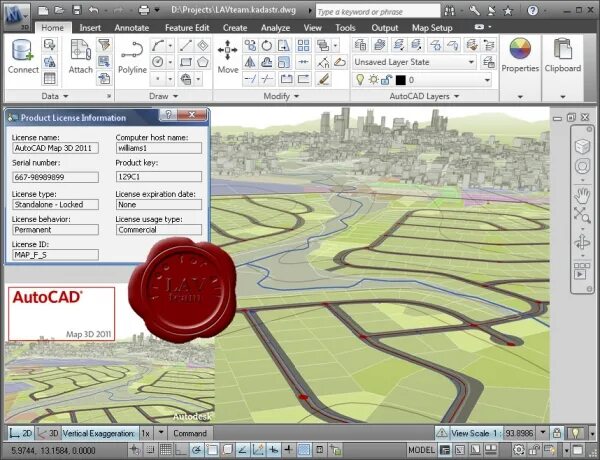Switch to the Insert ribbon tab

[90, 28]
